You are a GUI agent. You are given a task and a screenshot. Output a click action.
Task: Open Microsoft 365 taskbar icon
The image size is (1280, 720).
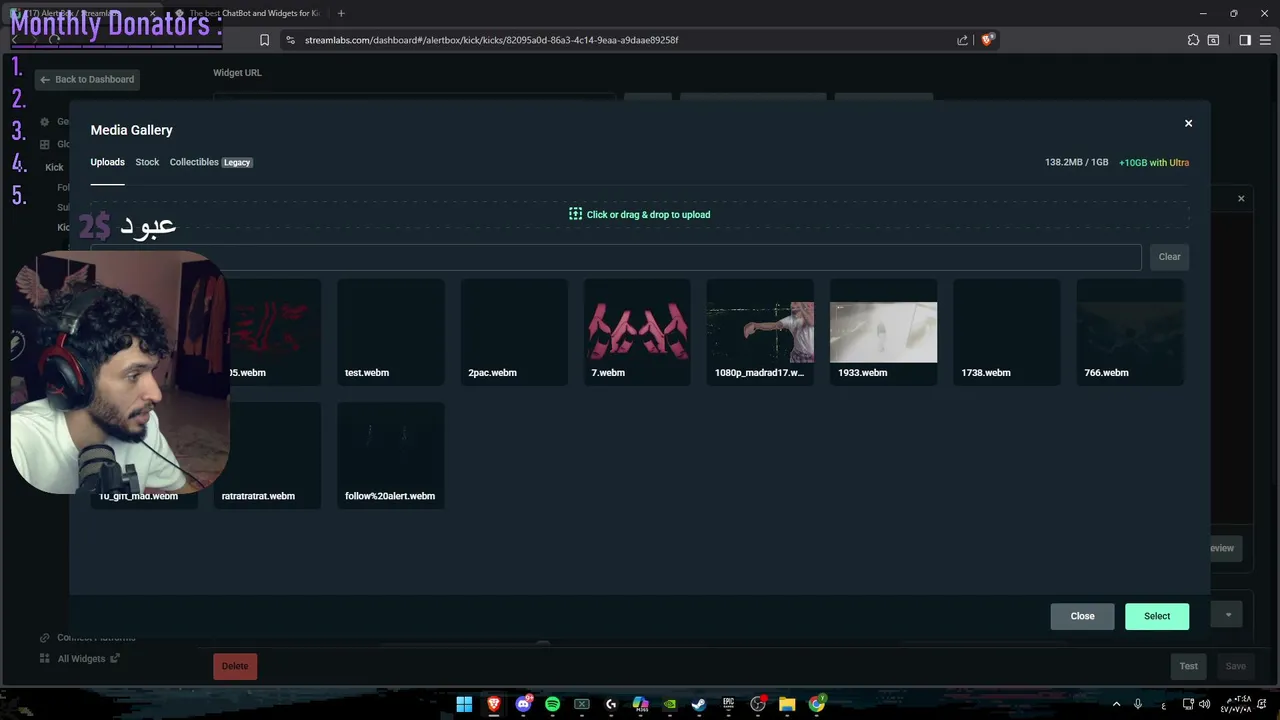pyautogui.click(x=640, y=704)
